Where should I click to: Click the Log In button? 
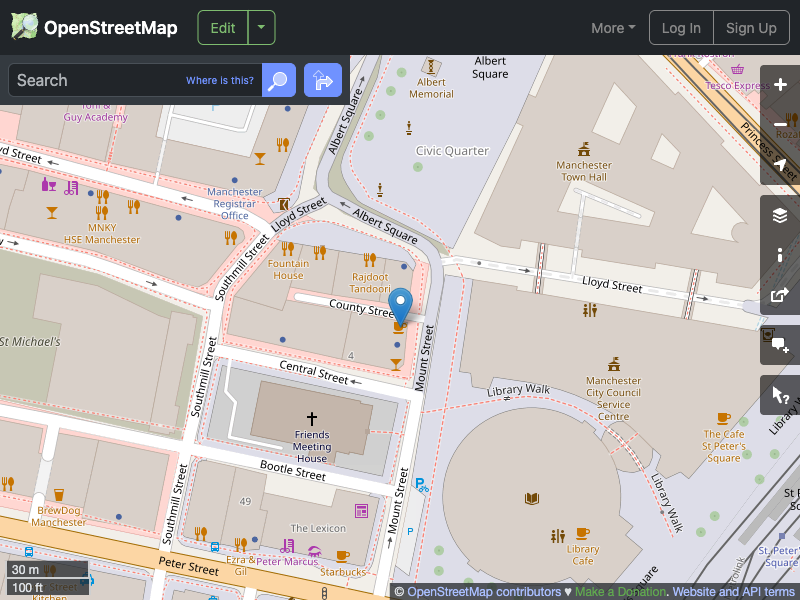(x=681, y=27)
